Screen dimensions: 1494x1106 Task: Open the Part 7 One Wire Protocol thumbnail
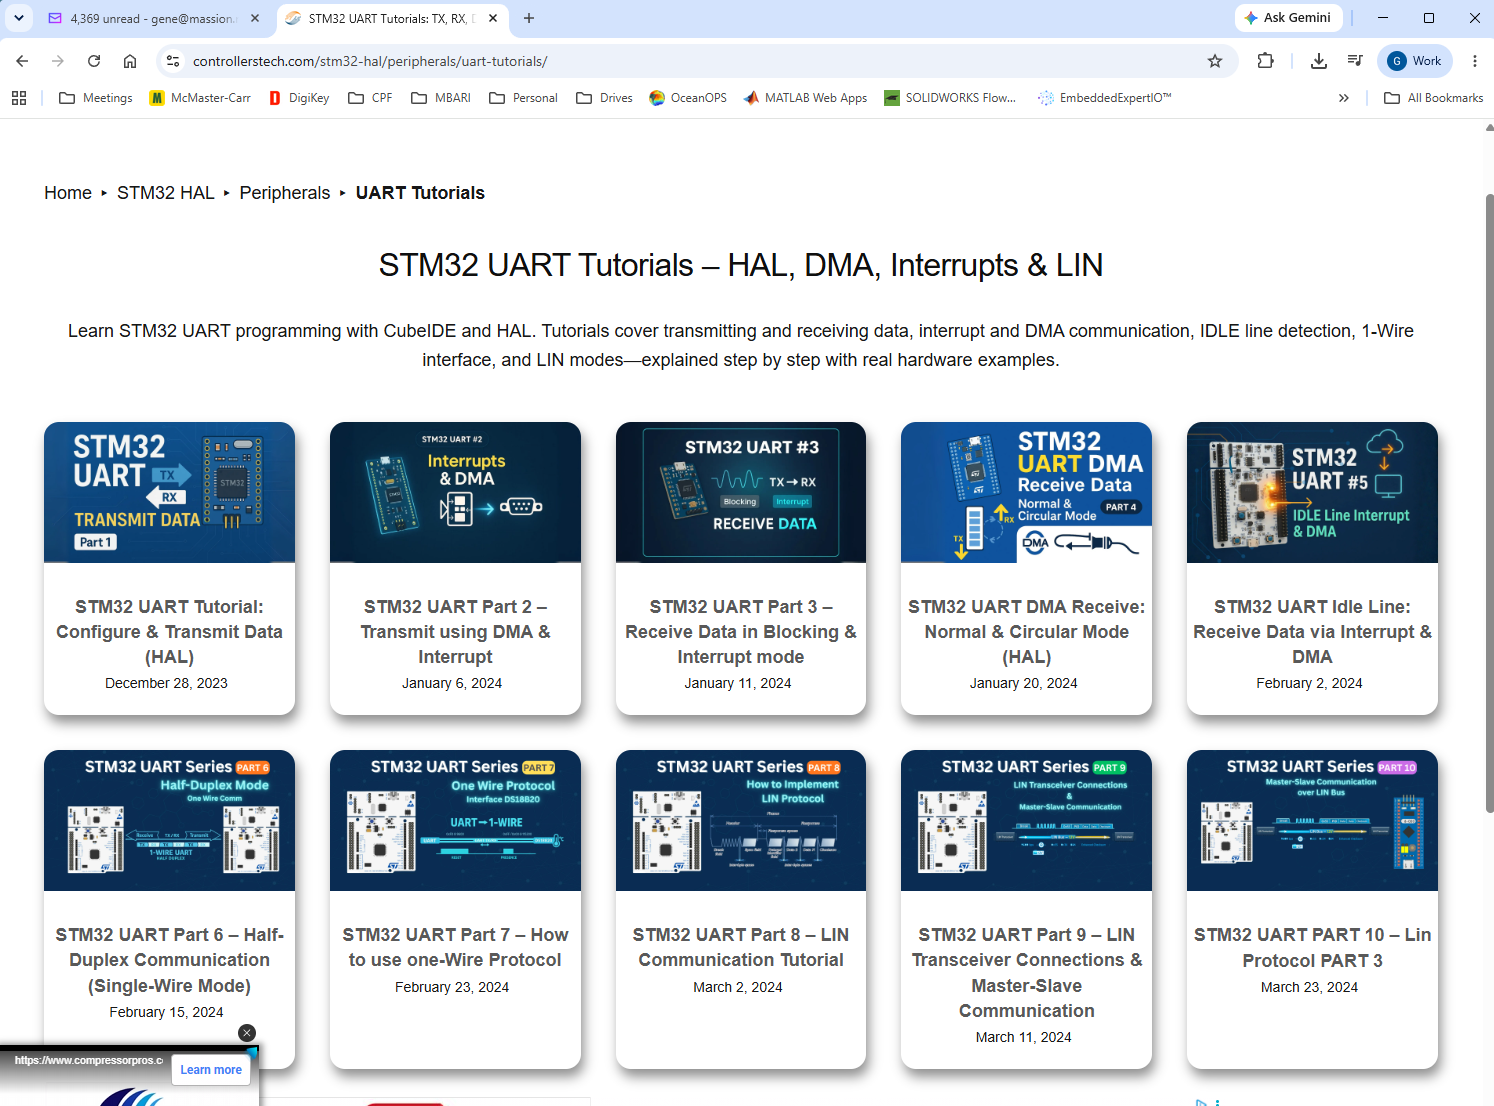tap(455, 820)
